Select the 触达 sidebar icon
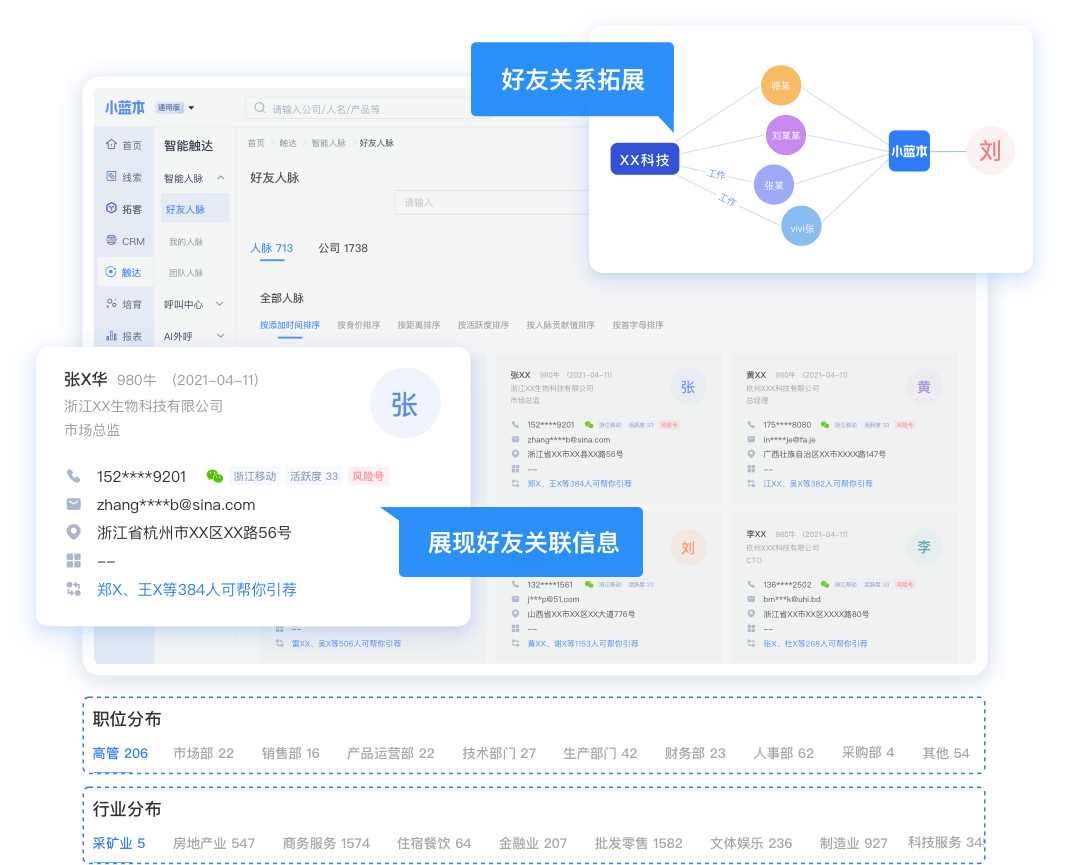The width and height of the screenshot is (1065, 865). point(111,272)
